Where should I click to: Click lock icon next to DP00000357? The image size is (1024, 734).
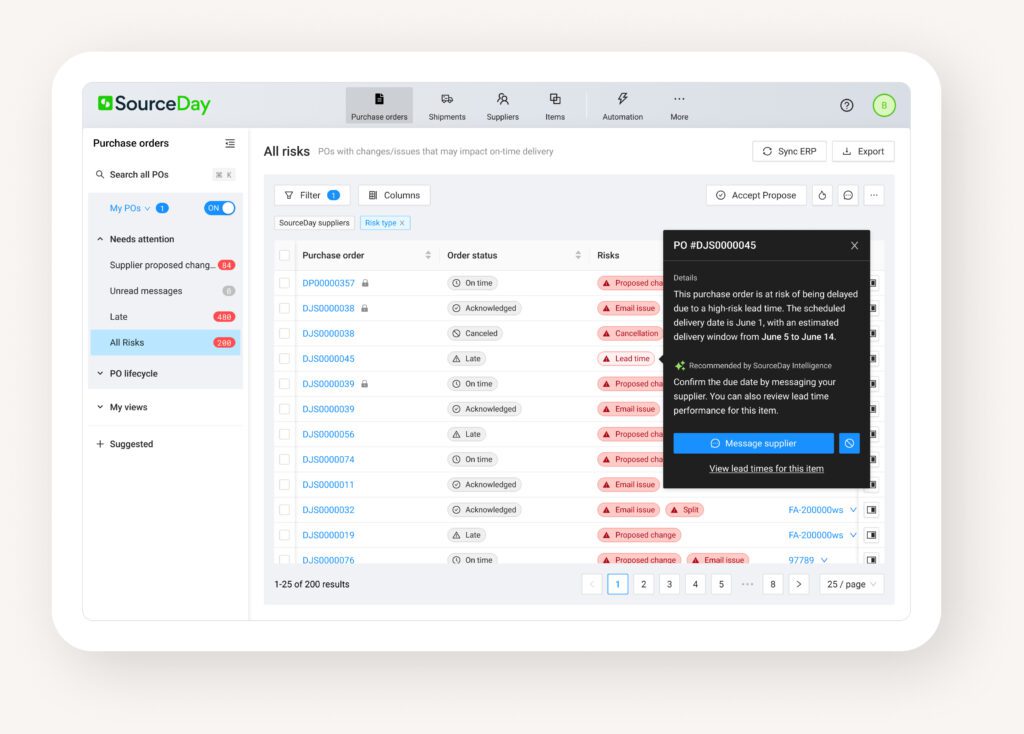coord(365,283)
